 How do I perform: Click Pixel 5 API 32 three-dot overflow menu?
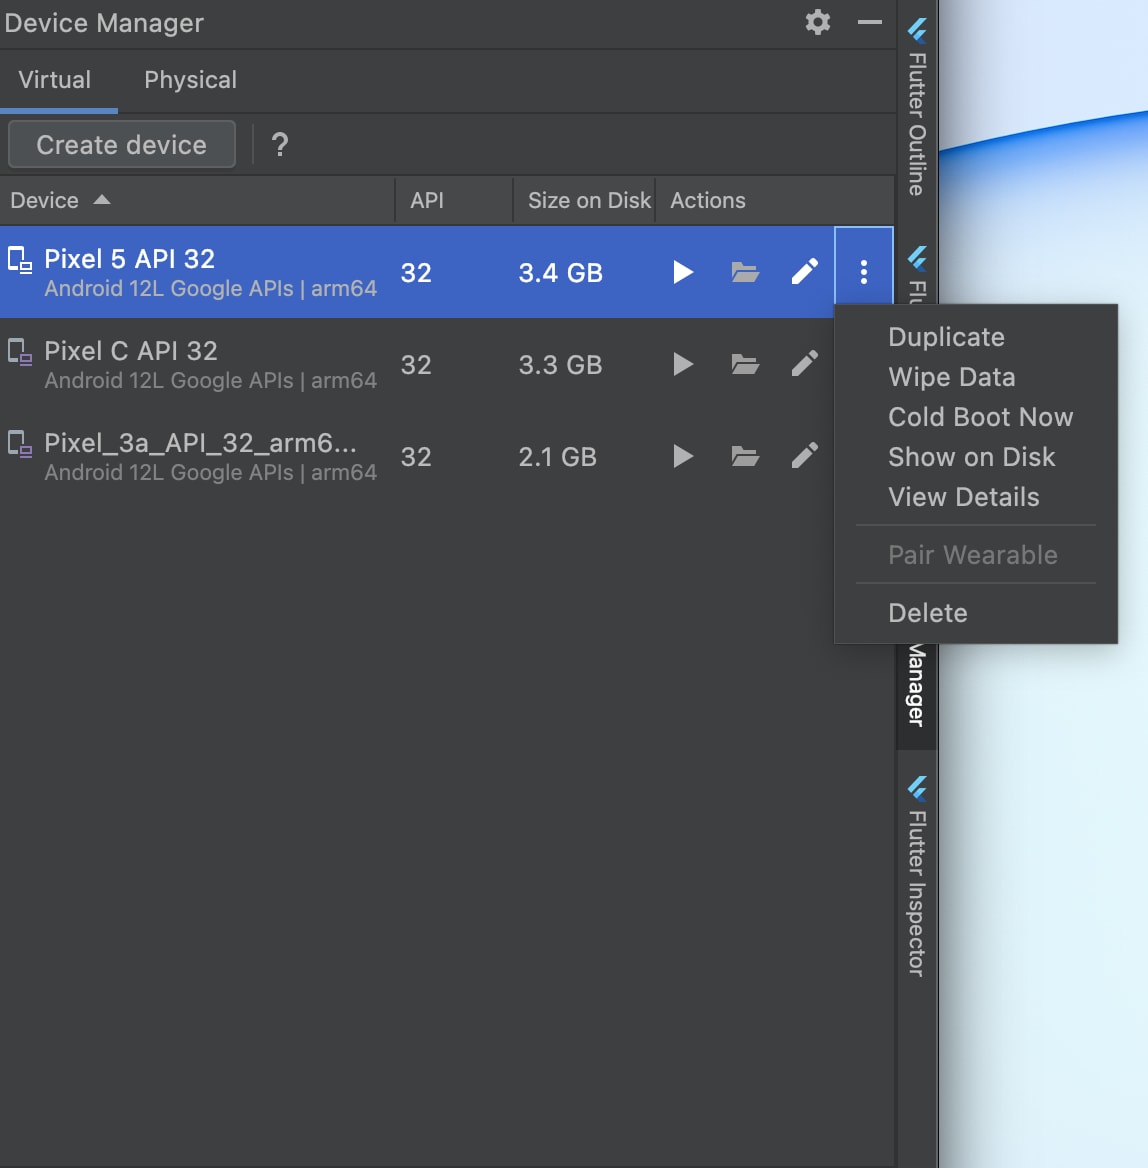click(x=863, y=272)
